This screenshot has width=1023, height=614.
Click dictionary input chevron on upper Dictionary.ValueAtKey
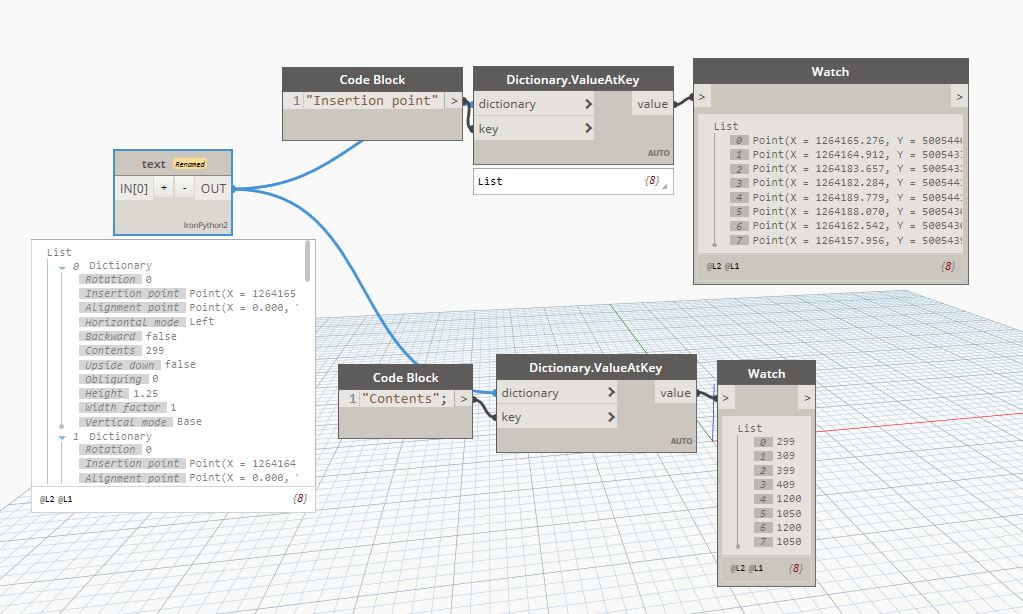(588, 104)
